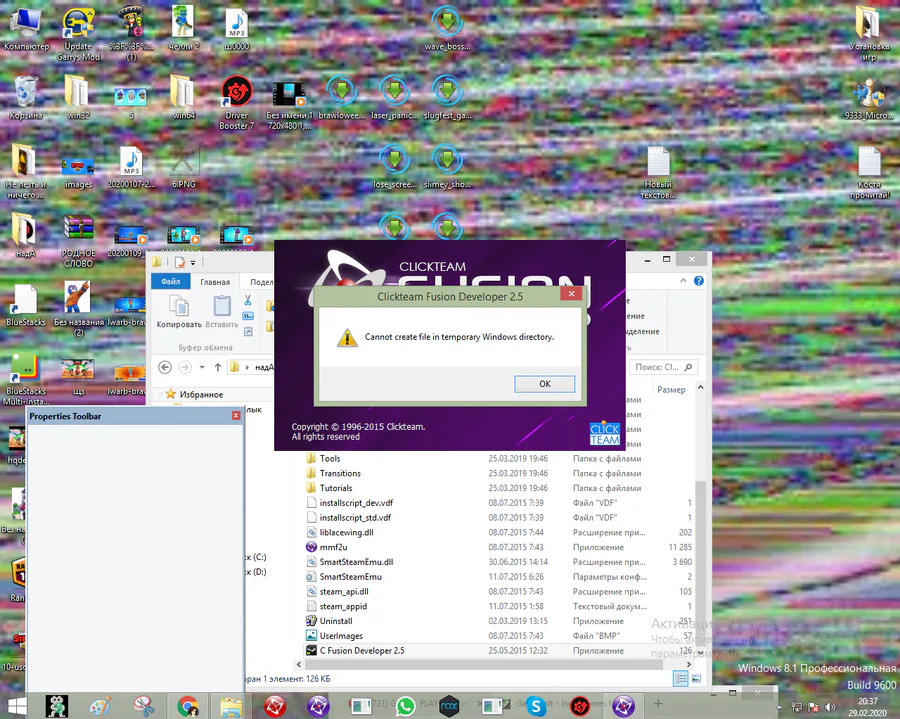
Task: Open Nox player from the taskbar
Action: click(x=449, y=706)
